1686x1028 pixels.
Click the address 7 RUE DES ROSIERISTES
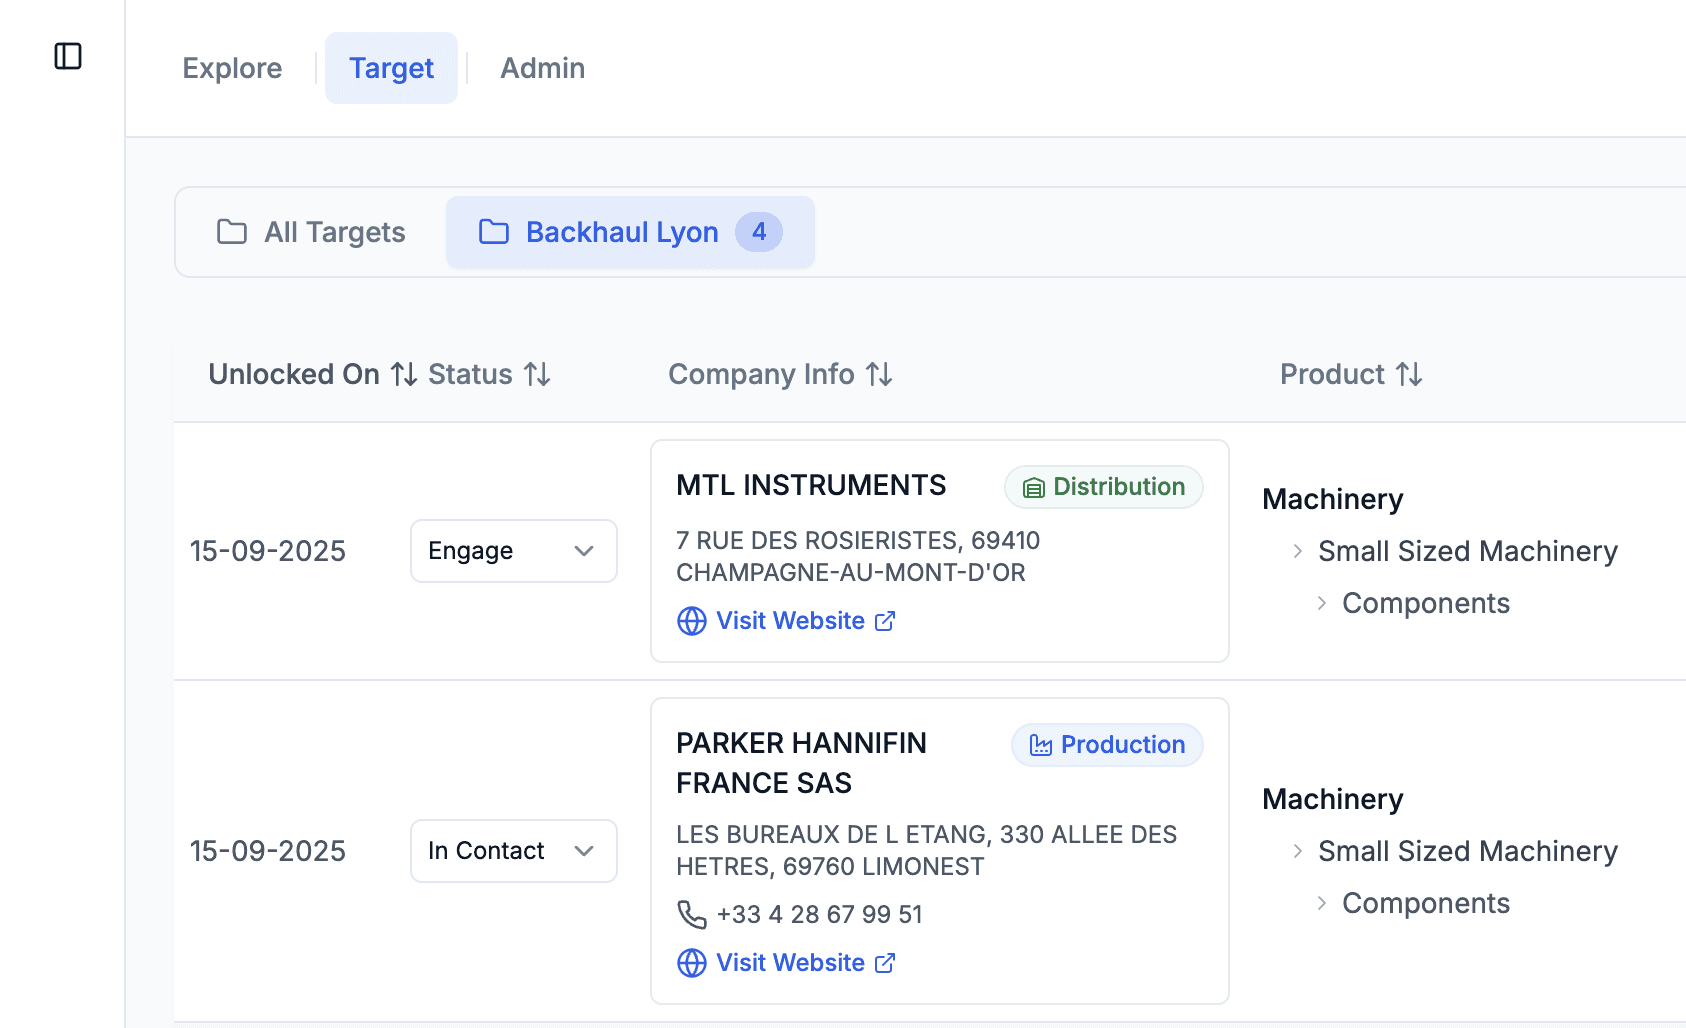(858, 557)
